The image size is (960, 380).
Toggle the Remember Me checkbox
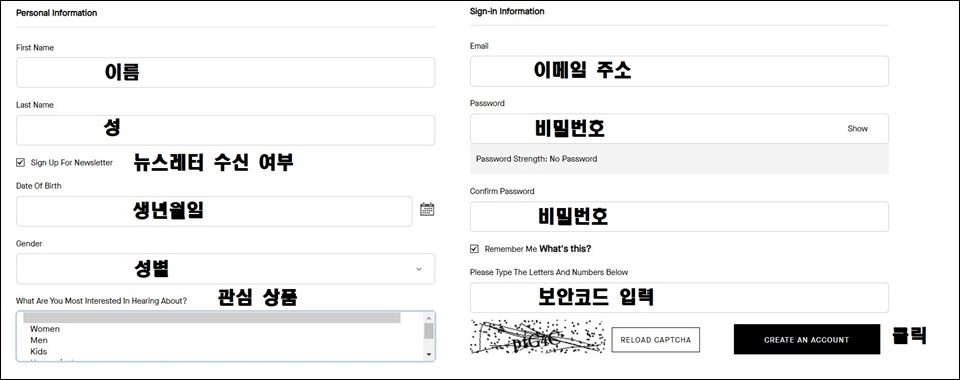[x=474, y=249]
